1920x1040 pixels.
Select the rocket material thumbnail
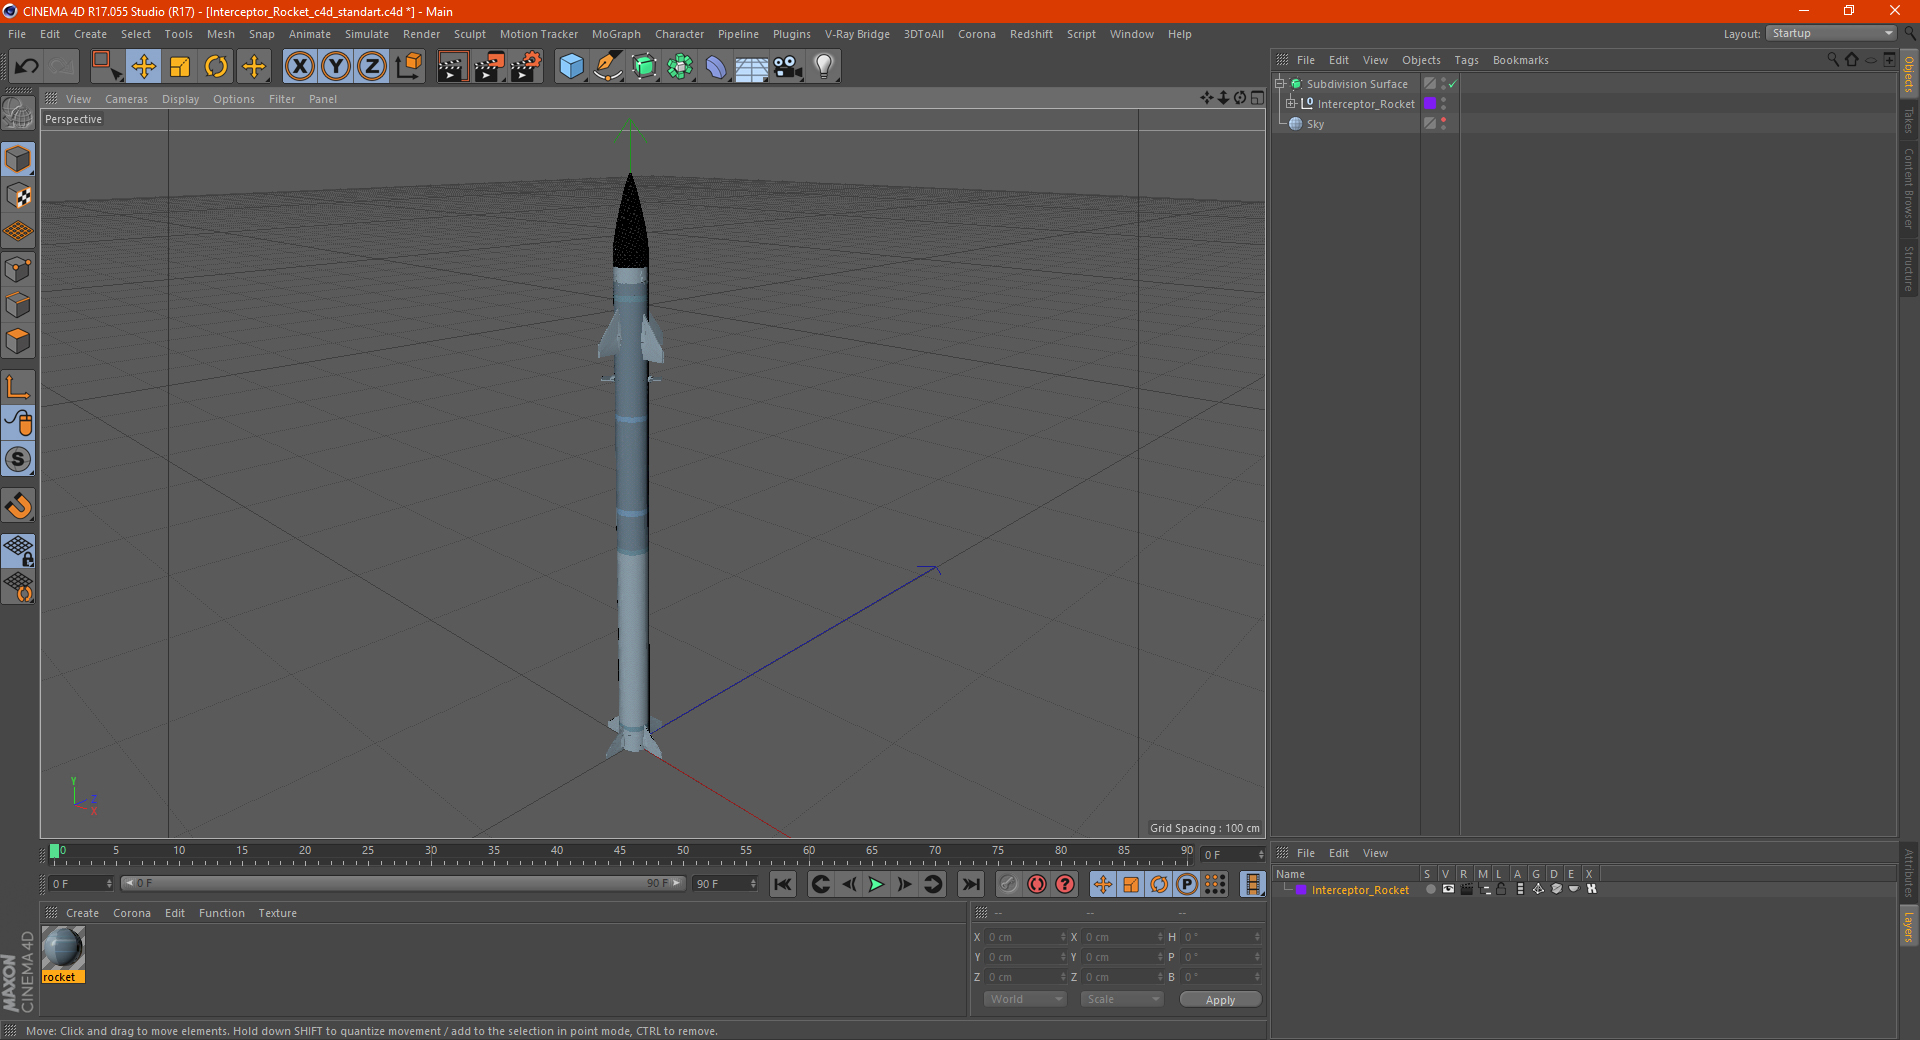click(x=63, y=947)
